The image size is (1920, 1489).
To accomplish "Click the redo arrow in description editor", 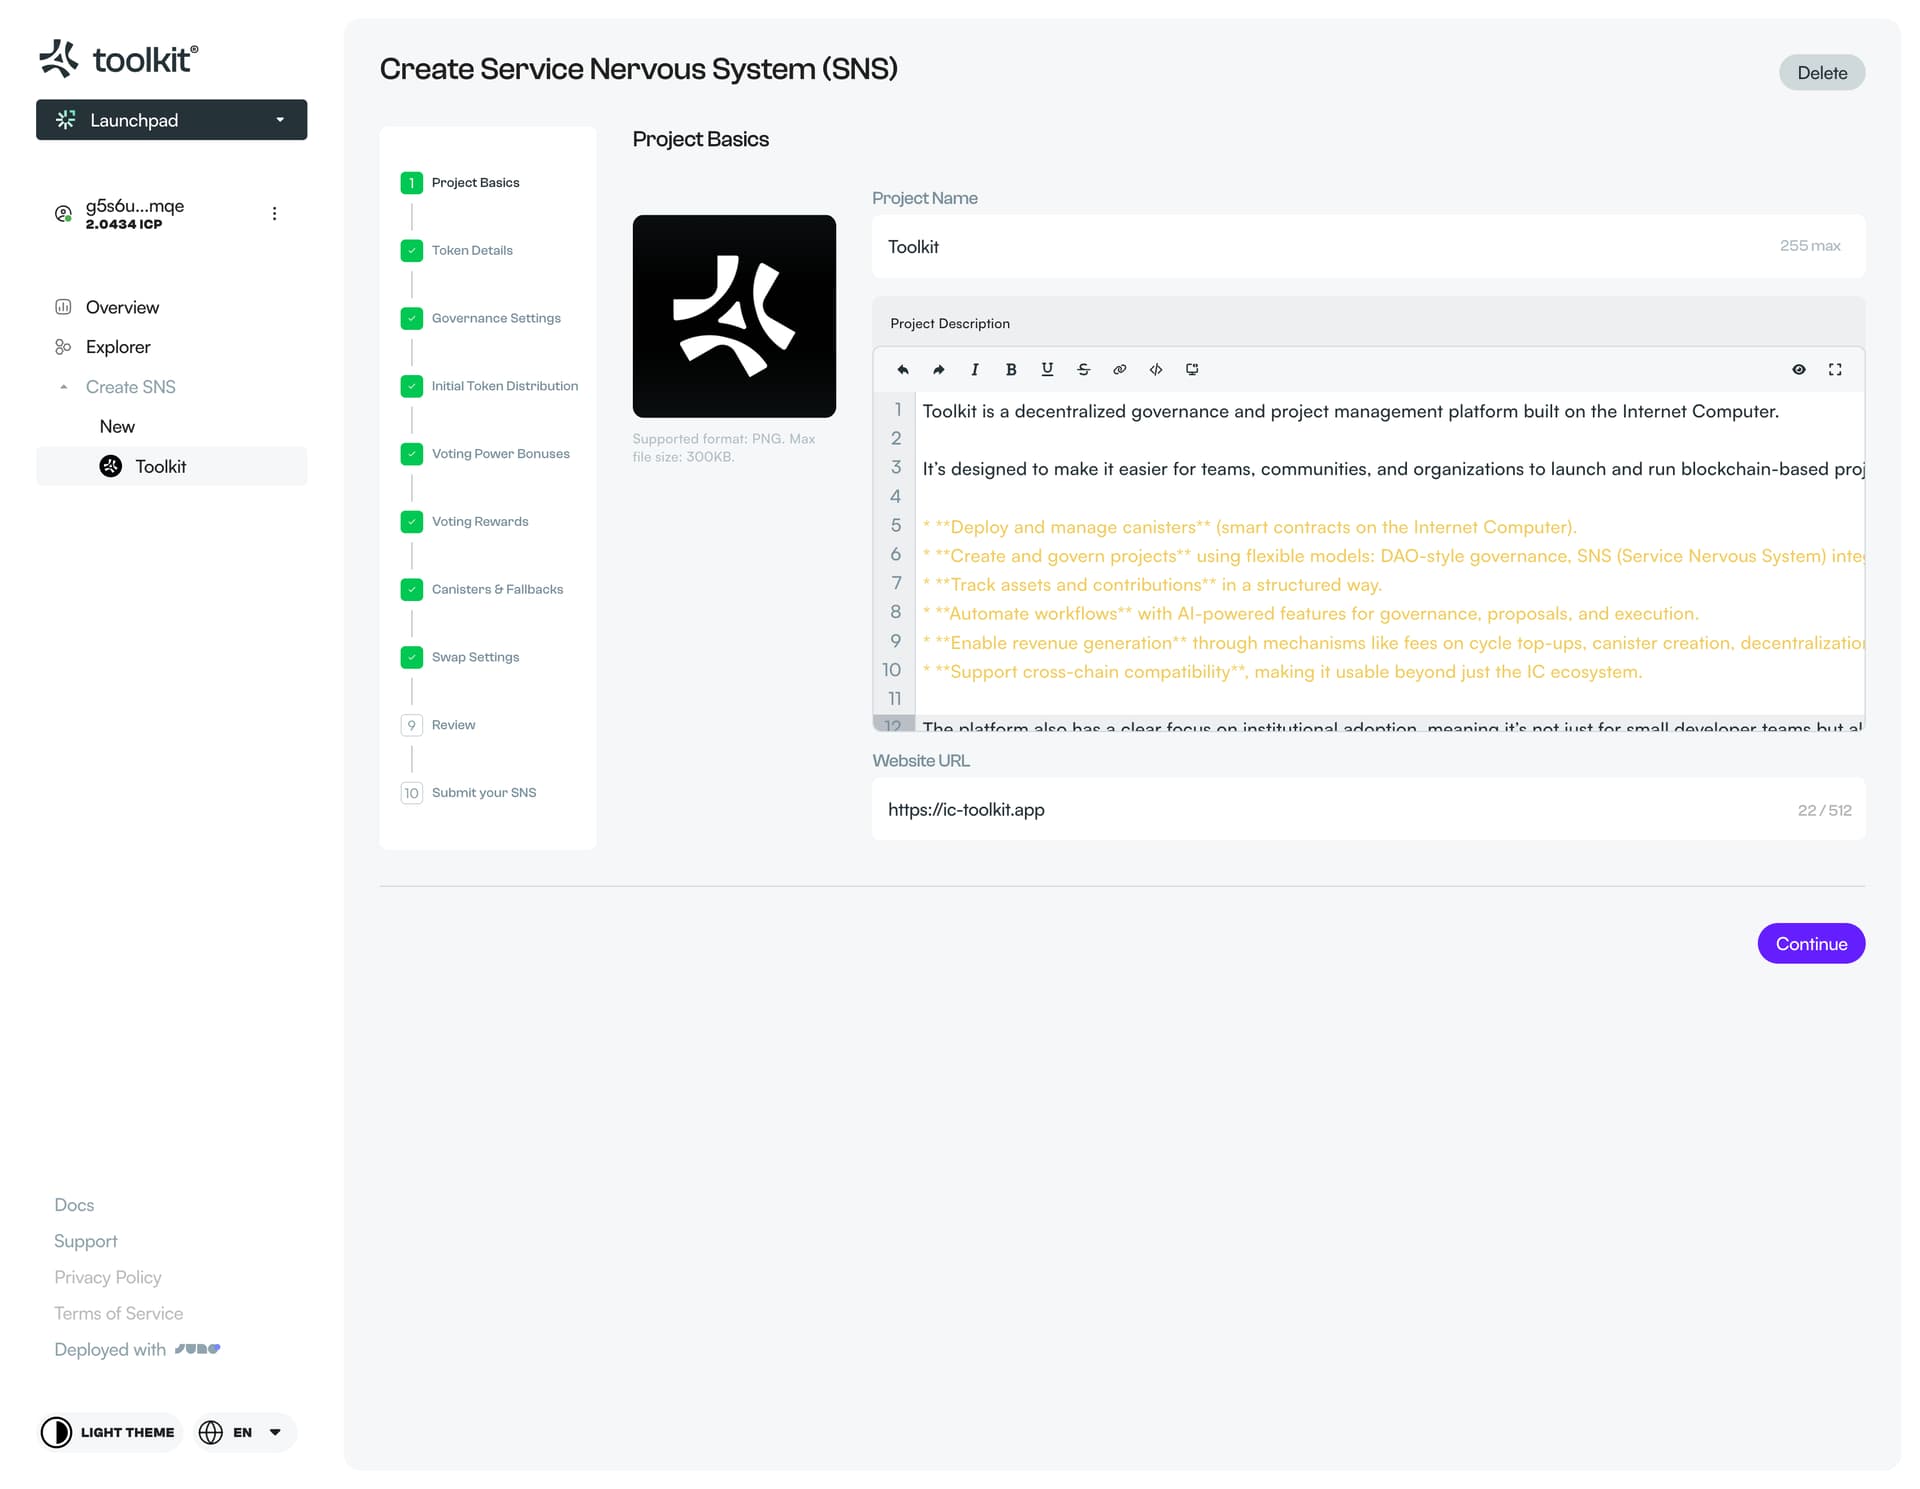I will pyautogui.click(x=939, y=370).
